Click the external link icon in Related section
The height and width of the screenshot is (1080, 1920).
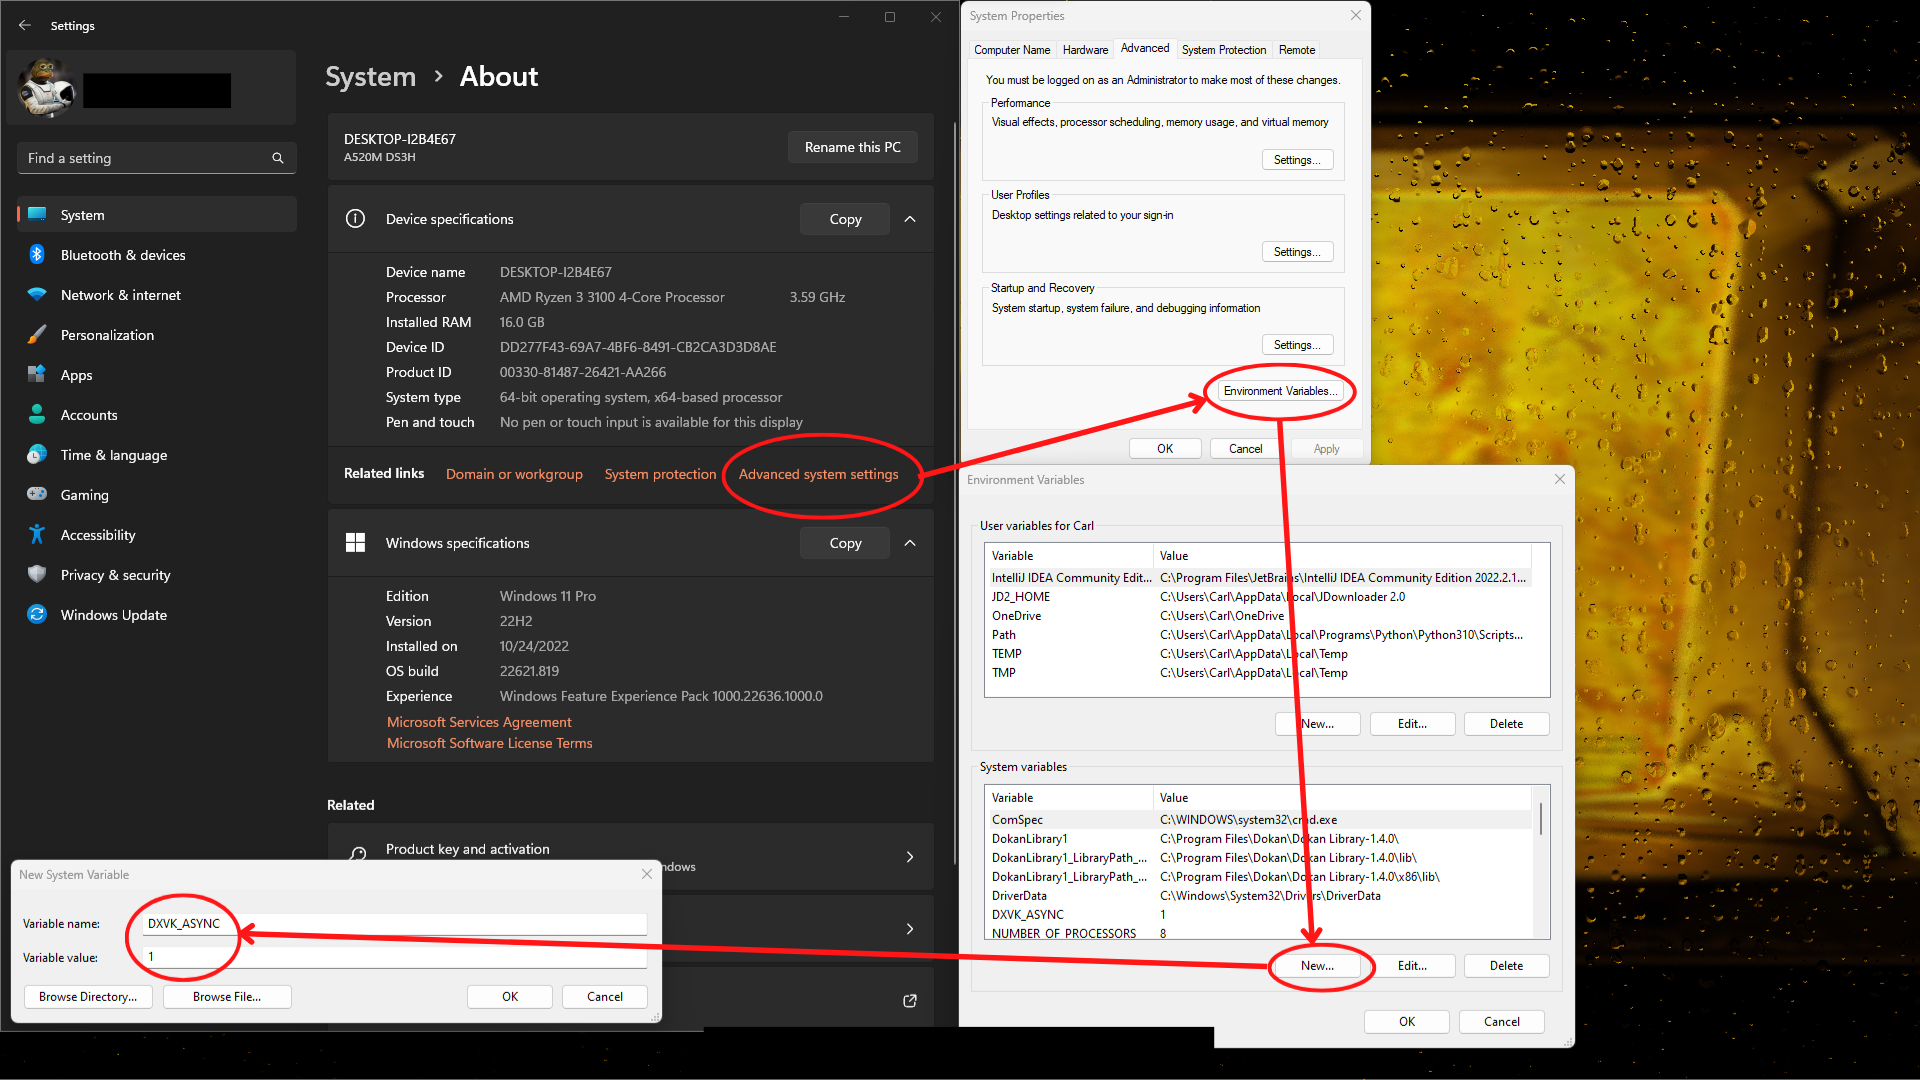(910, 1001)
